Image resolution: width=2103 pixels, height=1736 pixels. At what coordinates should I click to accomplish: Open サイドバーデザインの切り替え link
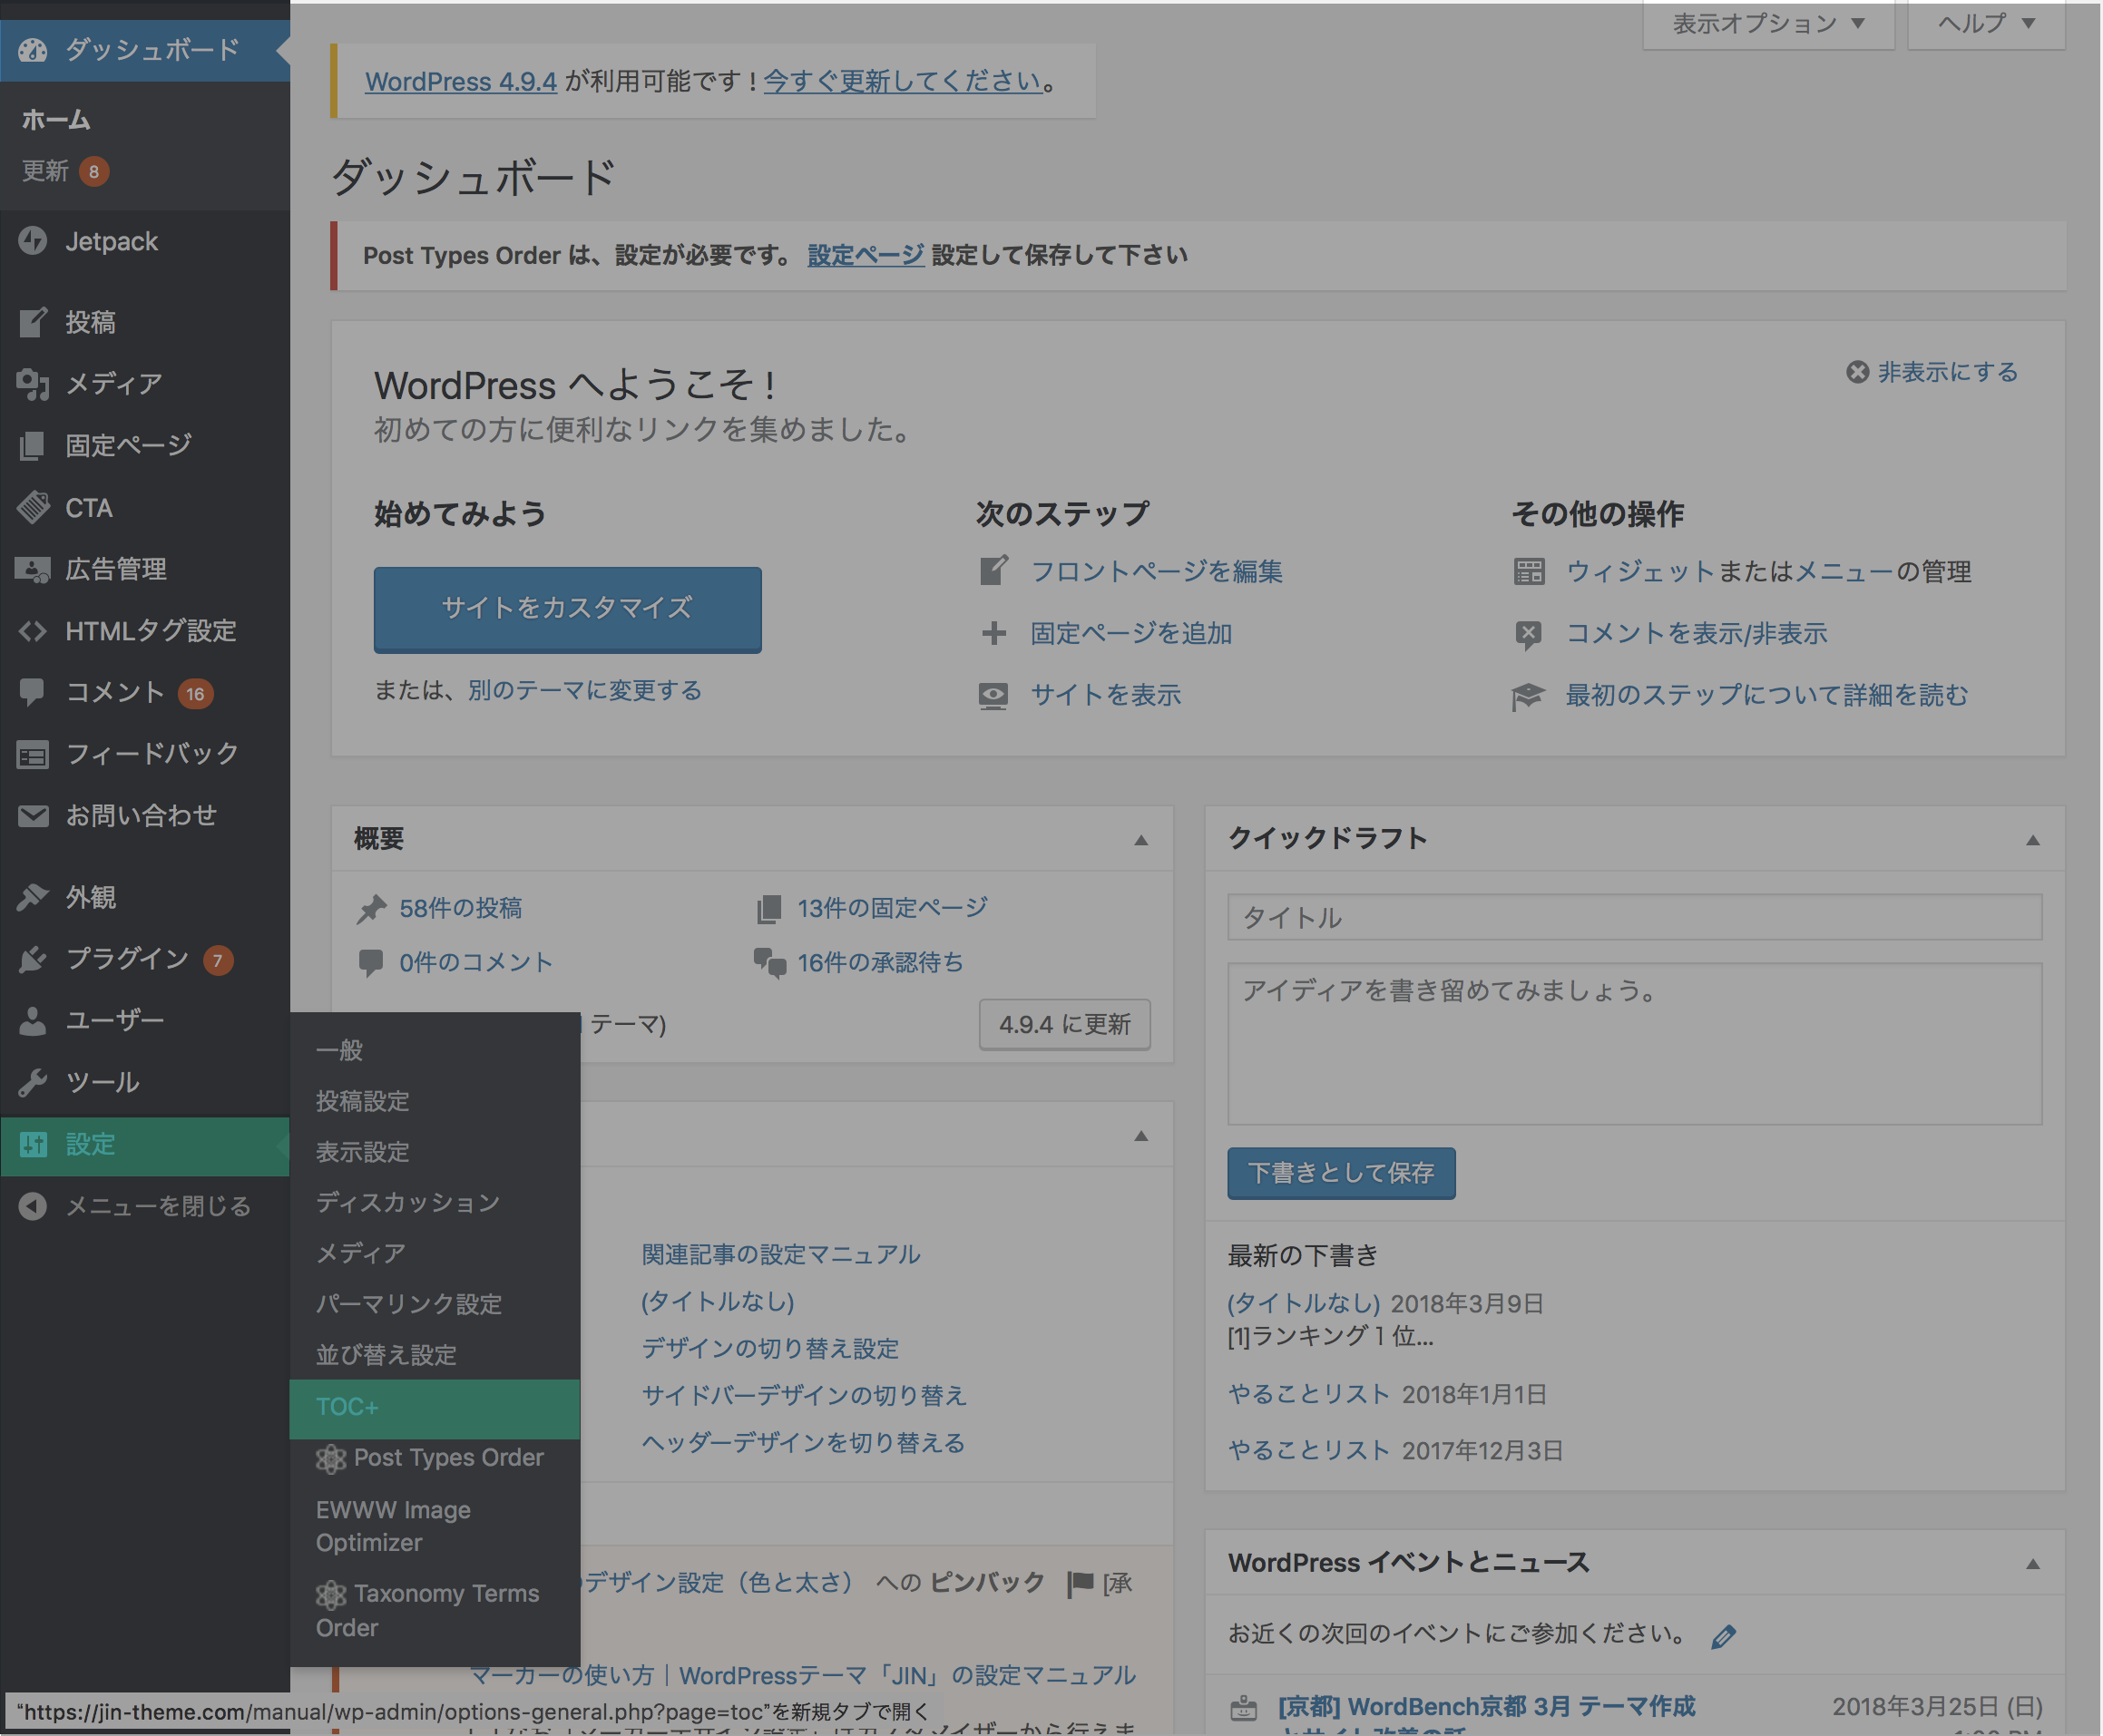click(805, 1396)
